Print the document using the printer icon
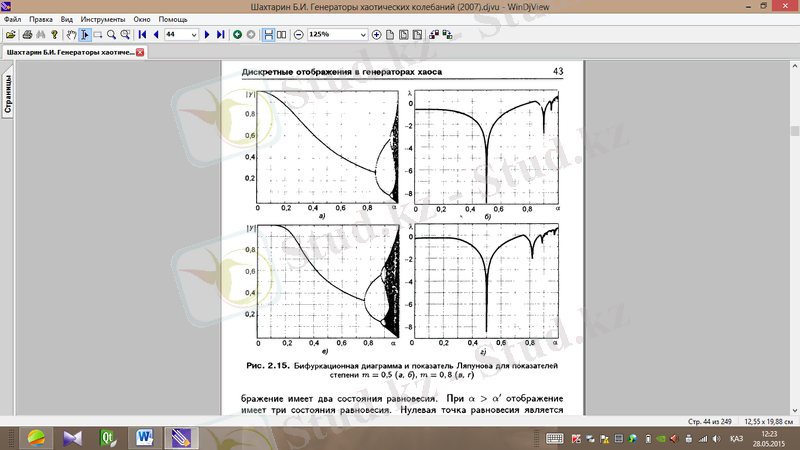Screen dimensions: 800x450 [x=27, y=35]
